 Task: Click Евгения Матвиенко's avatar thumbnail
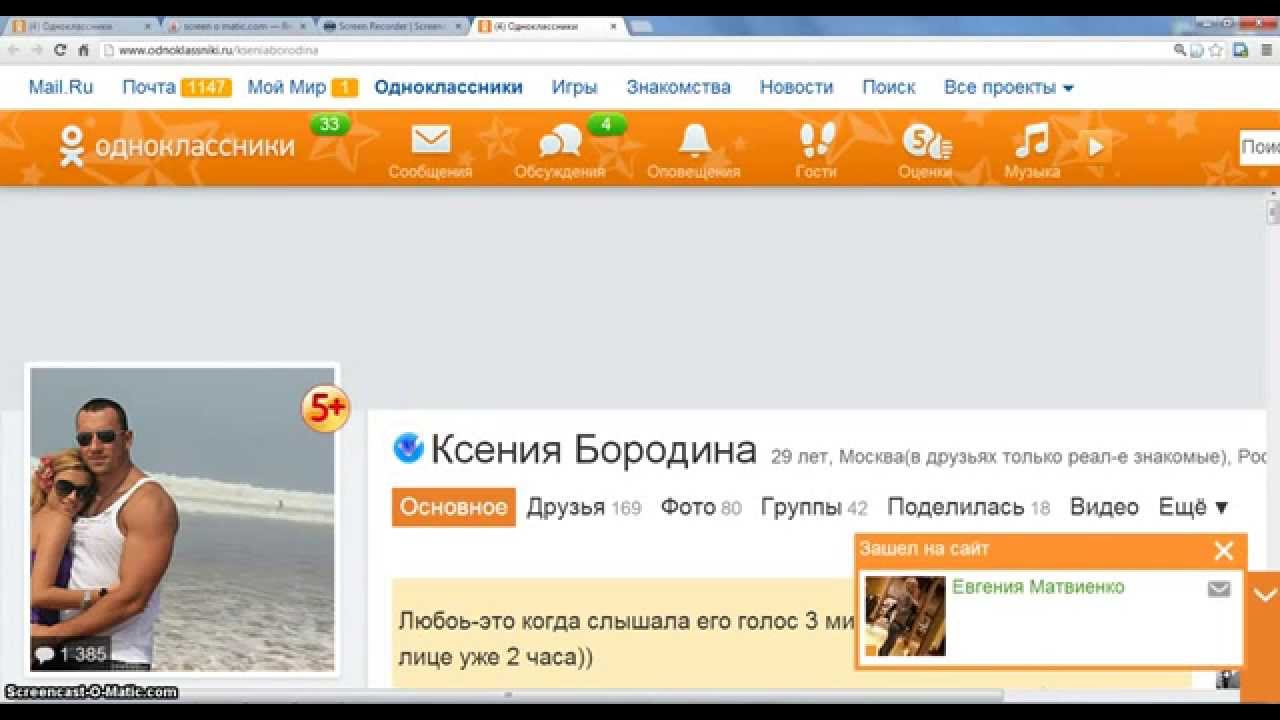[905, 616]
